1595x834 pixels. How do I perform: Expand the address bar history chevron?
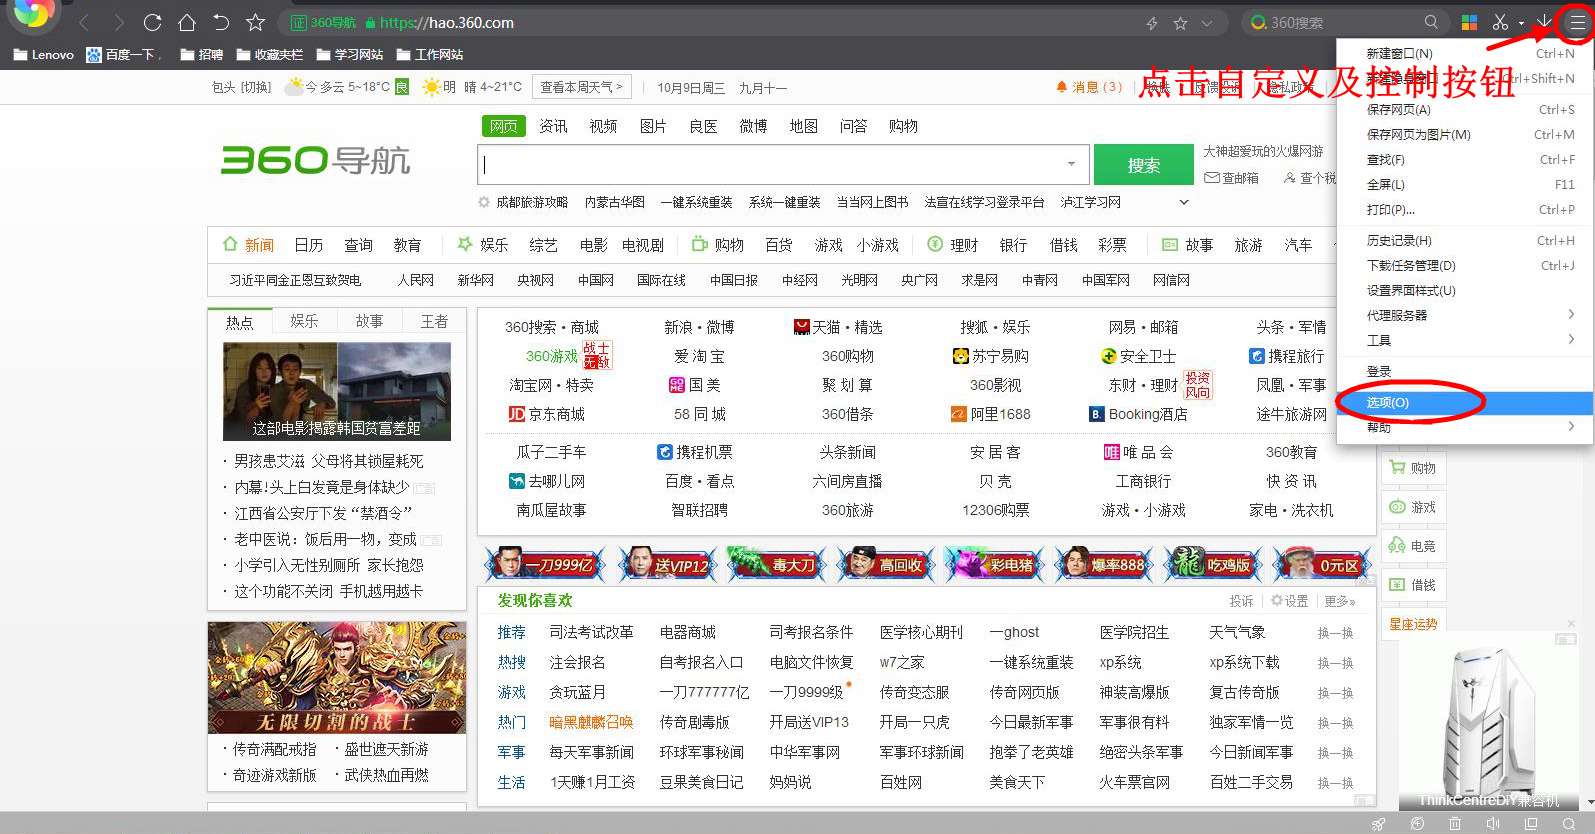click(1207, 23)
